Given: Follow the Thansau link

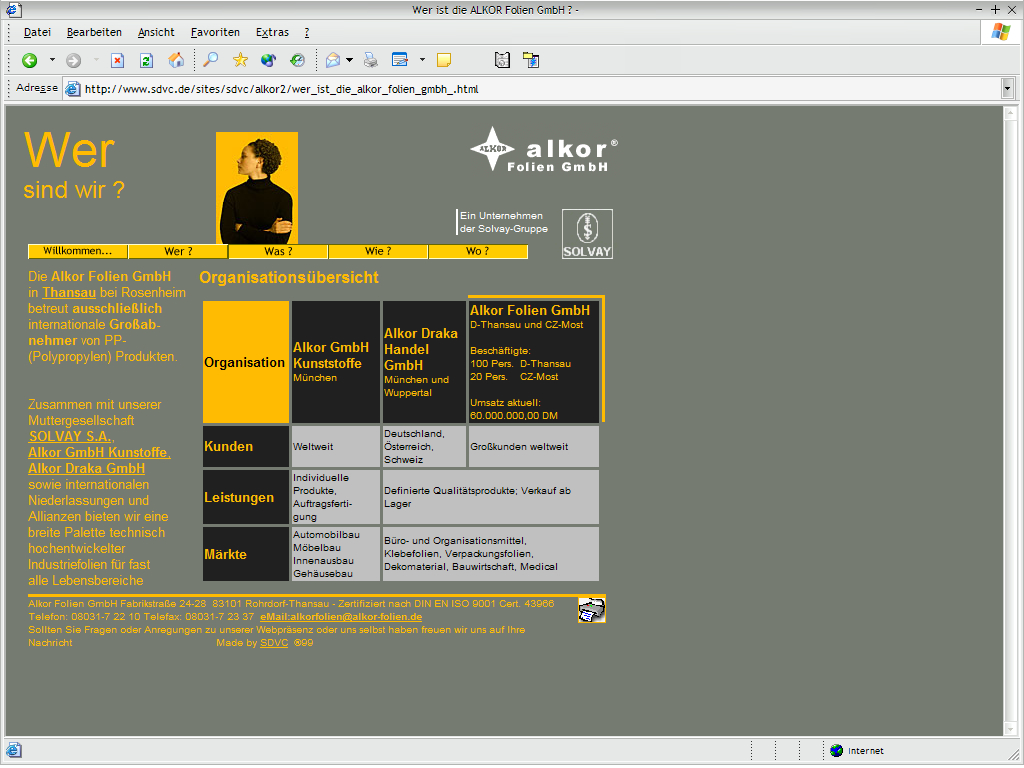Looking at the screenshot, I should (69, 293).
